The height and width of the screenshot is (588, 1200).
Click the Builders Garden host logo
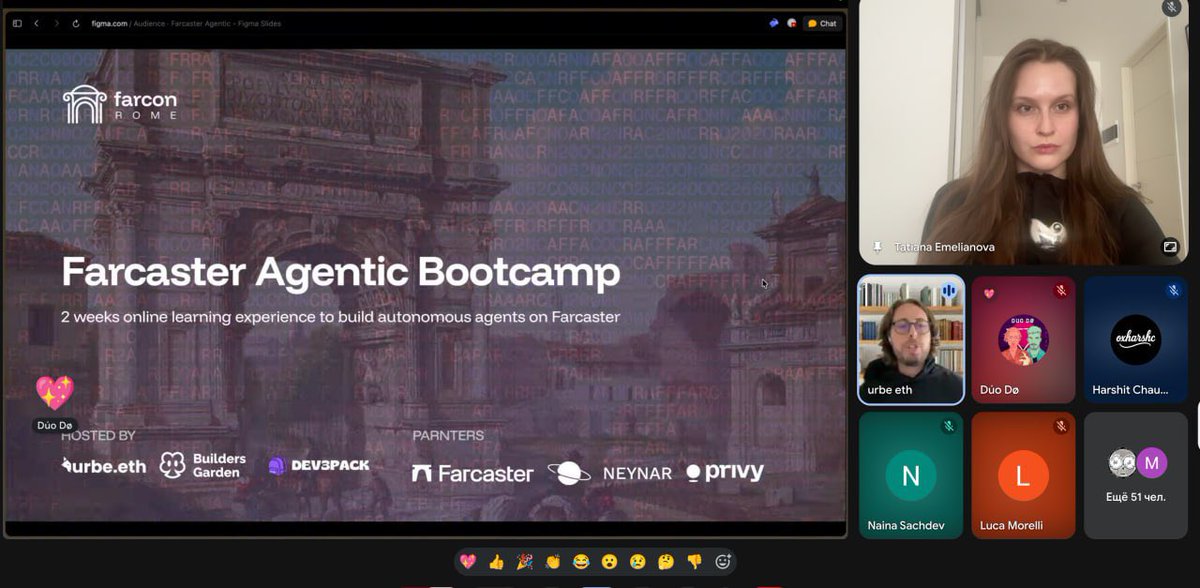coord(203,465)
